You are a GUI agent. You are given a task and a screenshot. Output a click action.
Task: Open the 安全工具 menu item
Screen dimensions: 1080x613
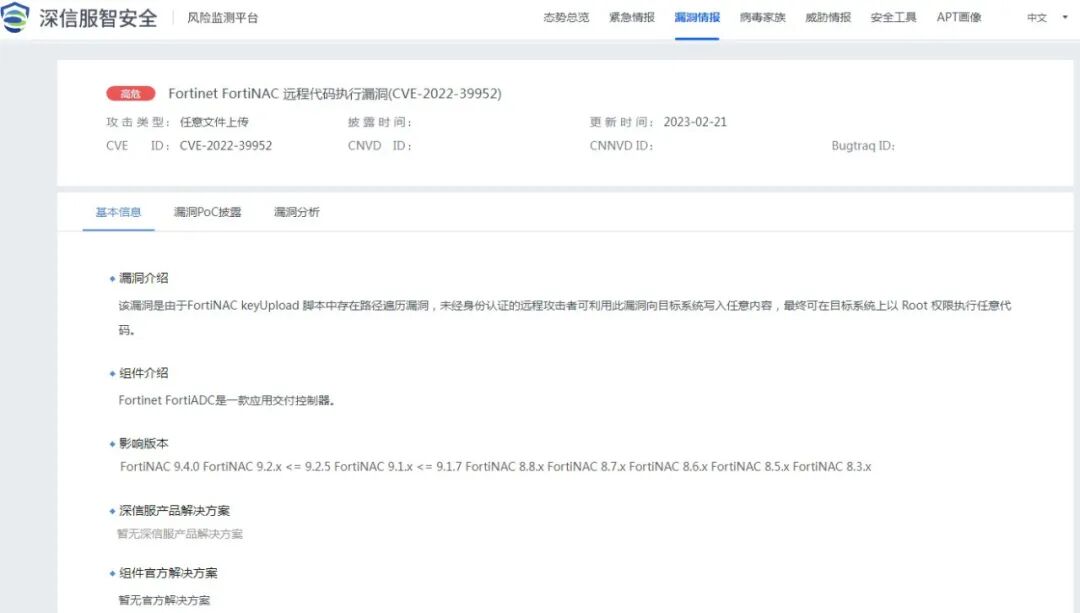893,17
